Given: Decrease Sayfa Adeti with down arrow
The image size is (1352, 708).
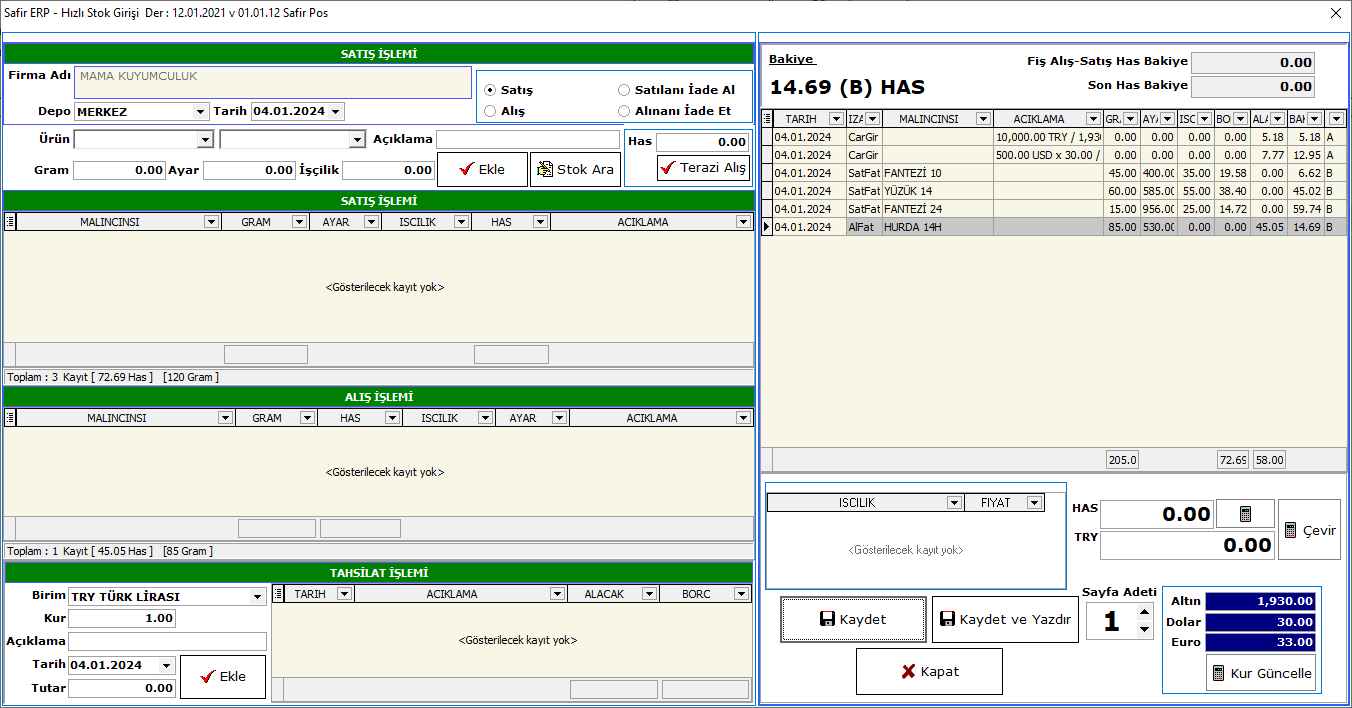Looking at the screenshot, I should 1145,629.
